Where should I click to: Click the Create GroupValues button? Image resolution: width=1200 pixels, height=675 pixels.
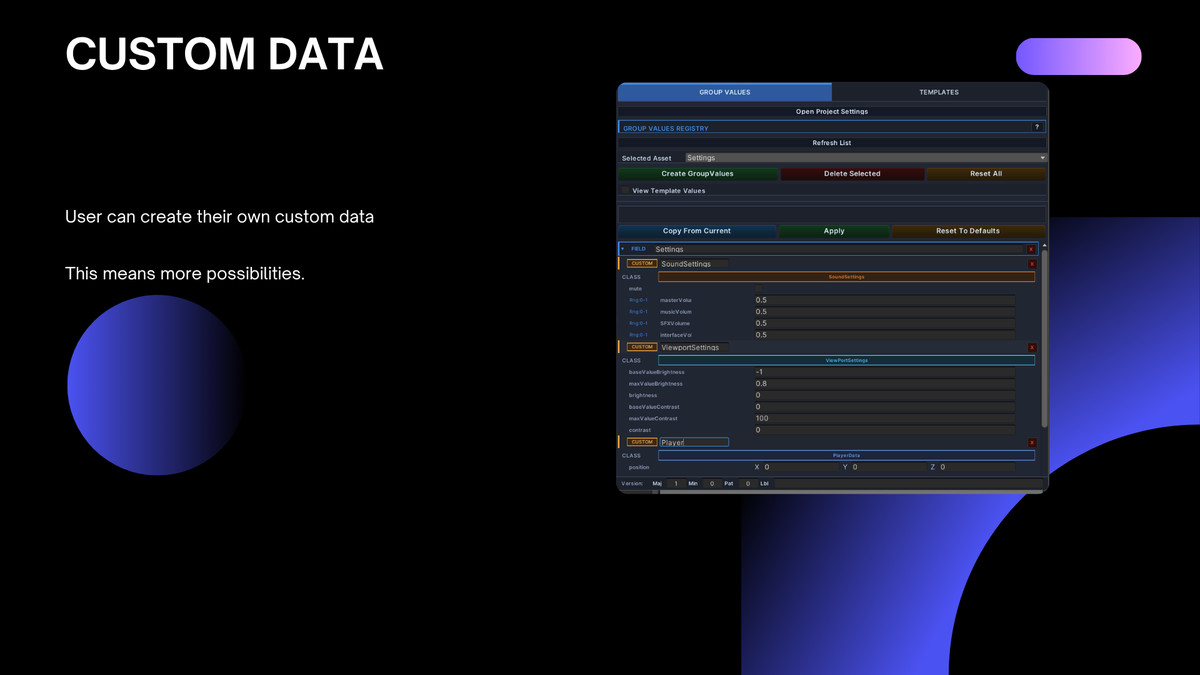(x=697, y=173)
